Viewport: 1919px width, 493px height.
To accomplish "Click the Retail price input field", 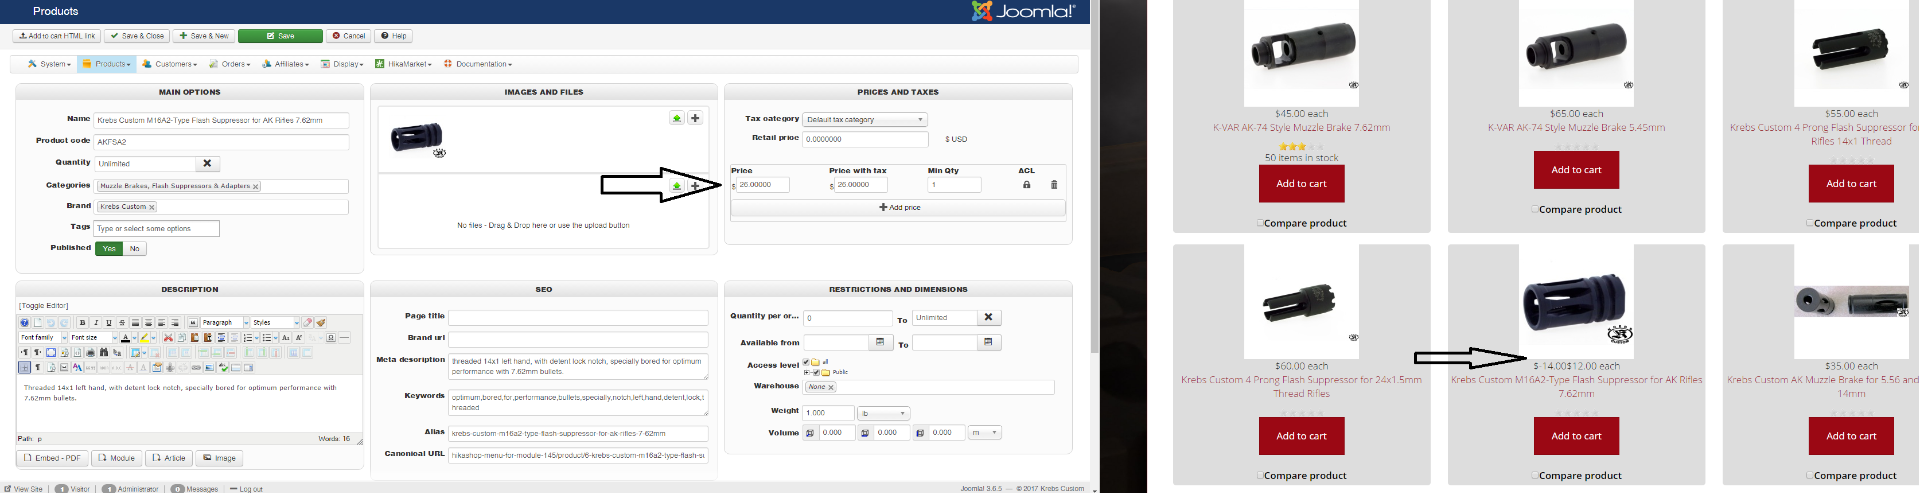I will point(866,140).
